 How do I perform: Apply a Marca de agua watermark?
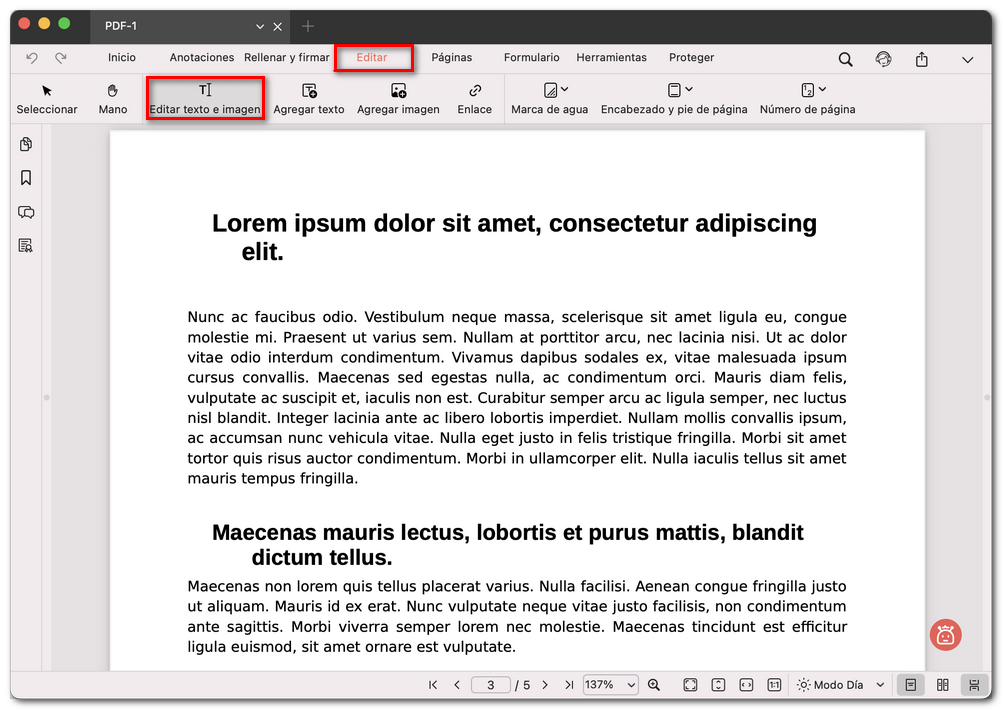pos(549,98)
